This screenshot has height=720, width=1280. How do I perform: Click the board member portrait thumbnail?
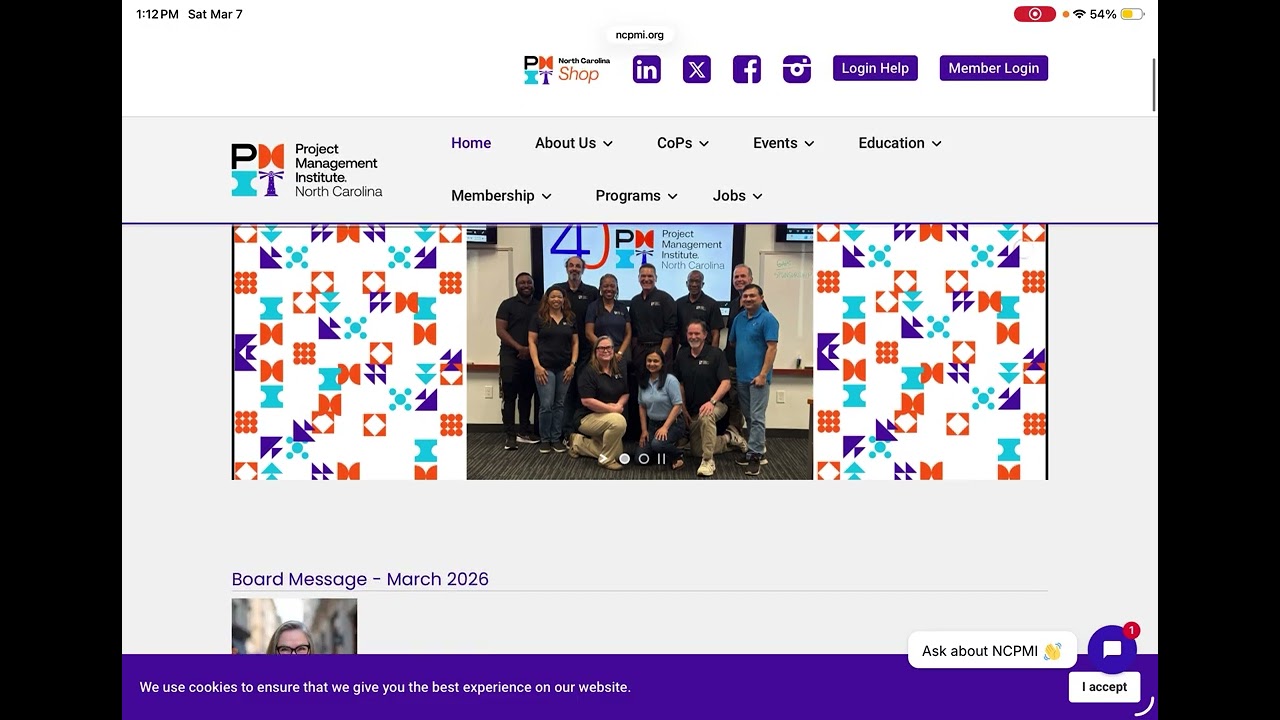(x=294, y=627)
